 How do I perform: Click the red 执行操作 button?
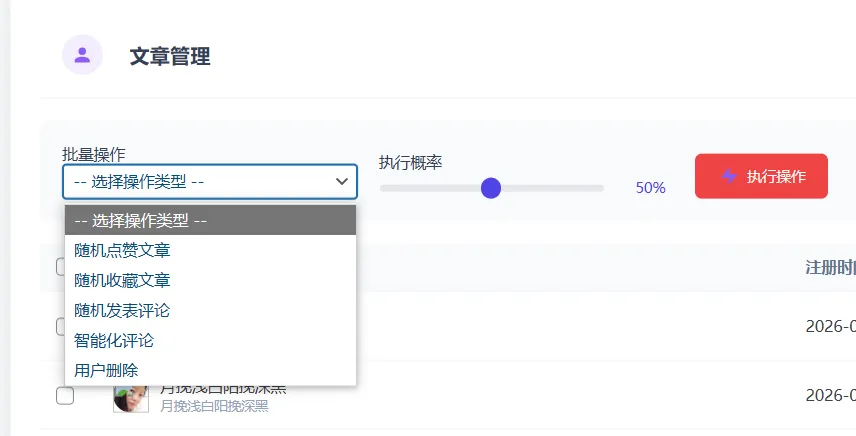[761, 176]
